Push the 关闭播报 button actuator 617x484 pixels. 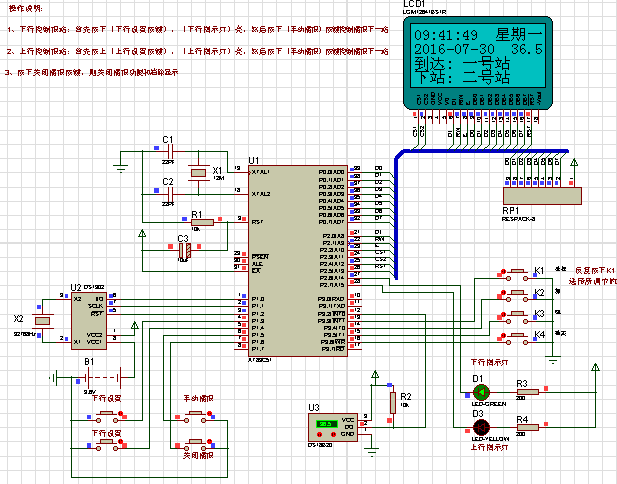pyautogui.click(x=195, y=442)
